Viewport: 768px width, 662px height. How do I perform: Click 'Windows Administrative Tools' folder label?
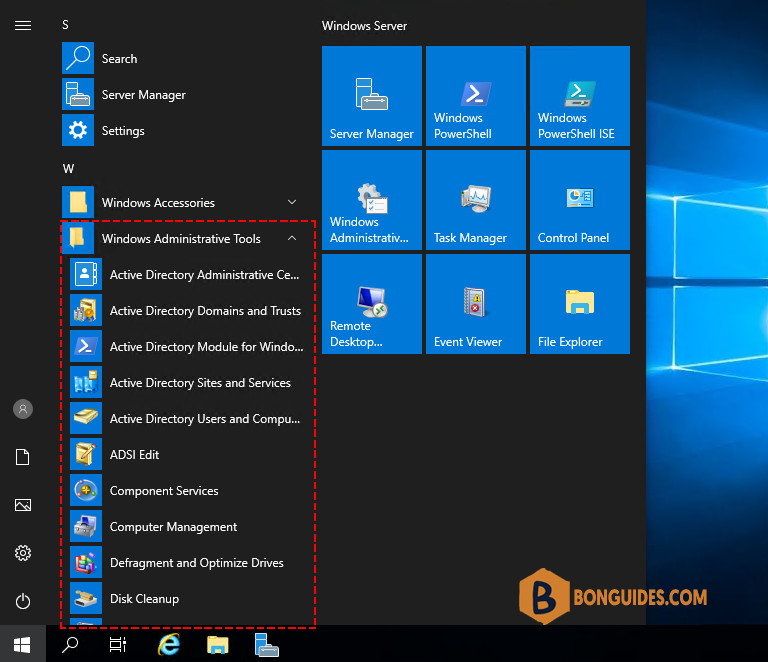pyautogui.click(x=181, y=239)
